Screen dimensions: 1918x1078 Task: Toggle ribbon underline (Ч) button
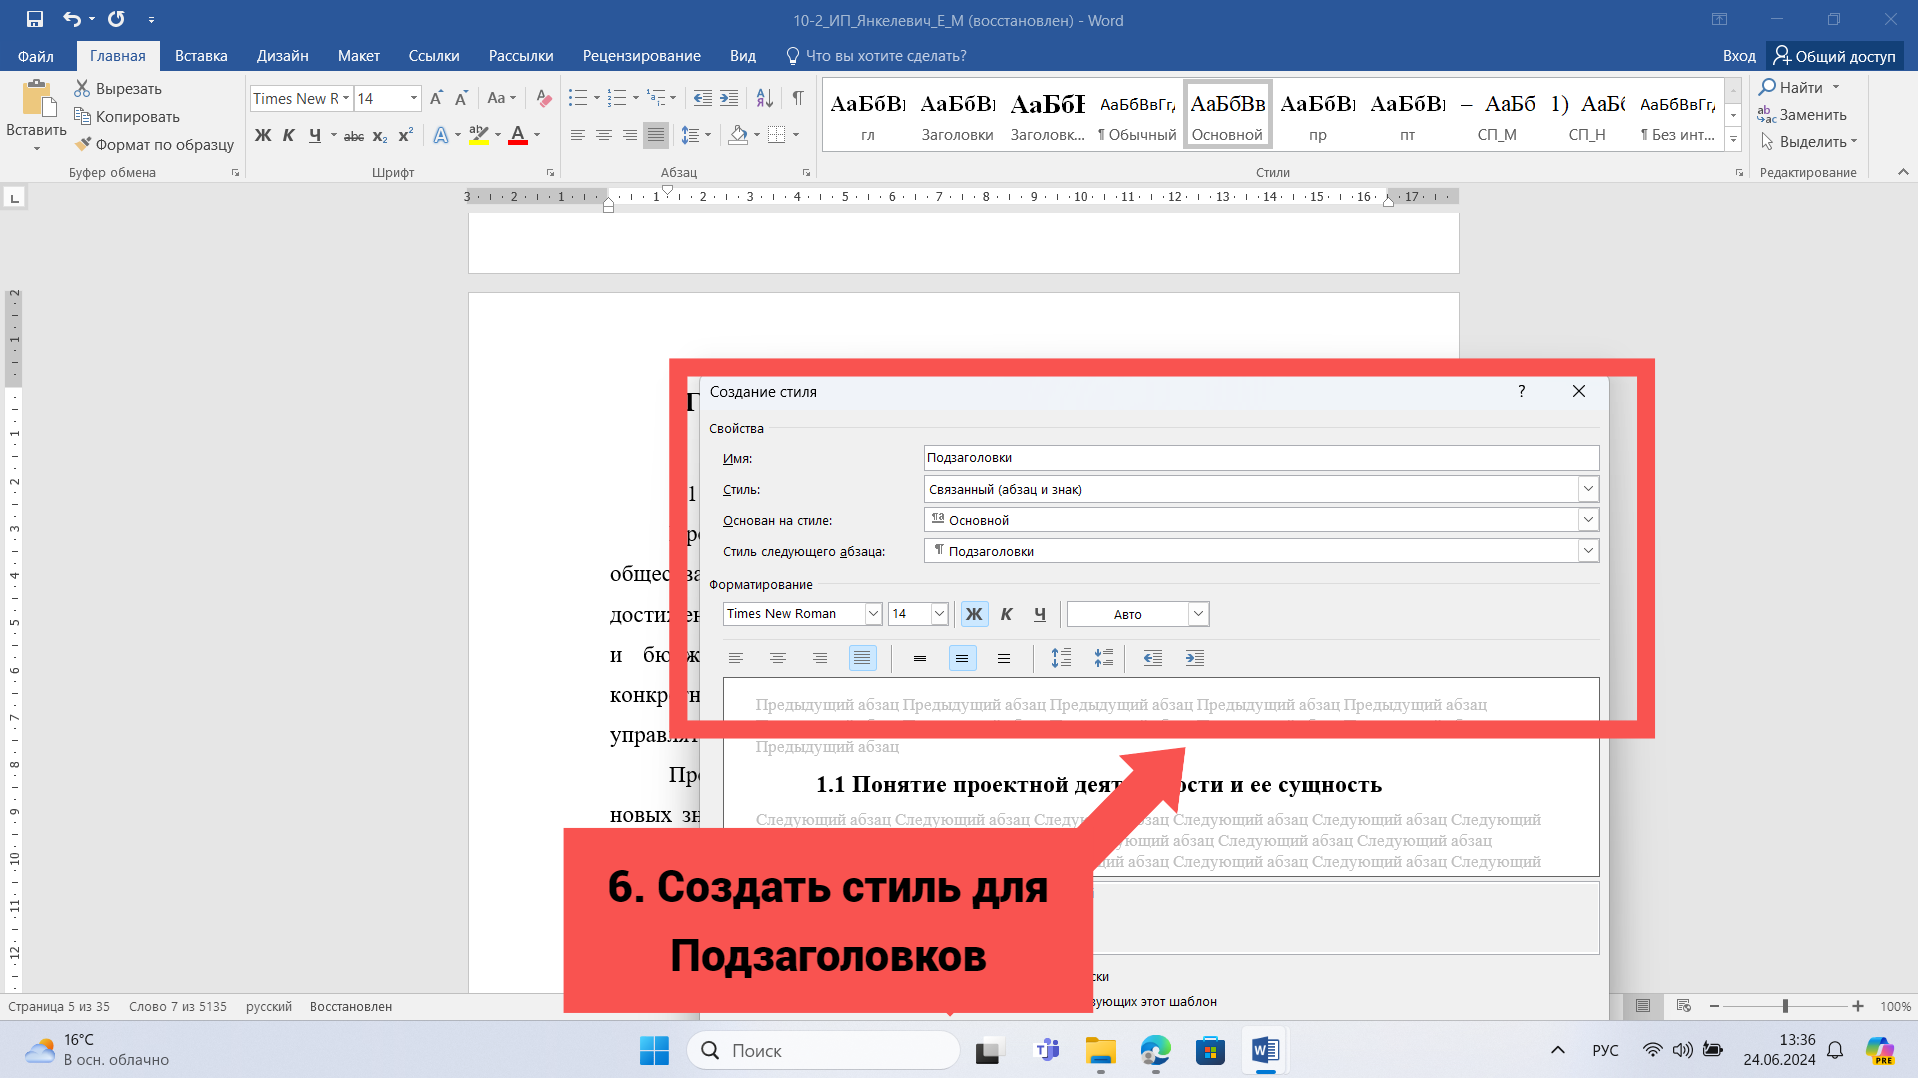click(315, 135)
